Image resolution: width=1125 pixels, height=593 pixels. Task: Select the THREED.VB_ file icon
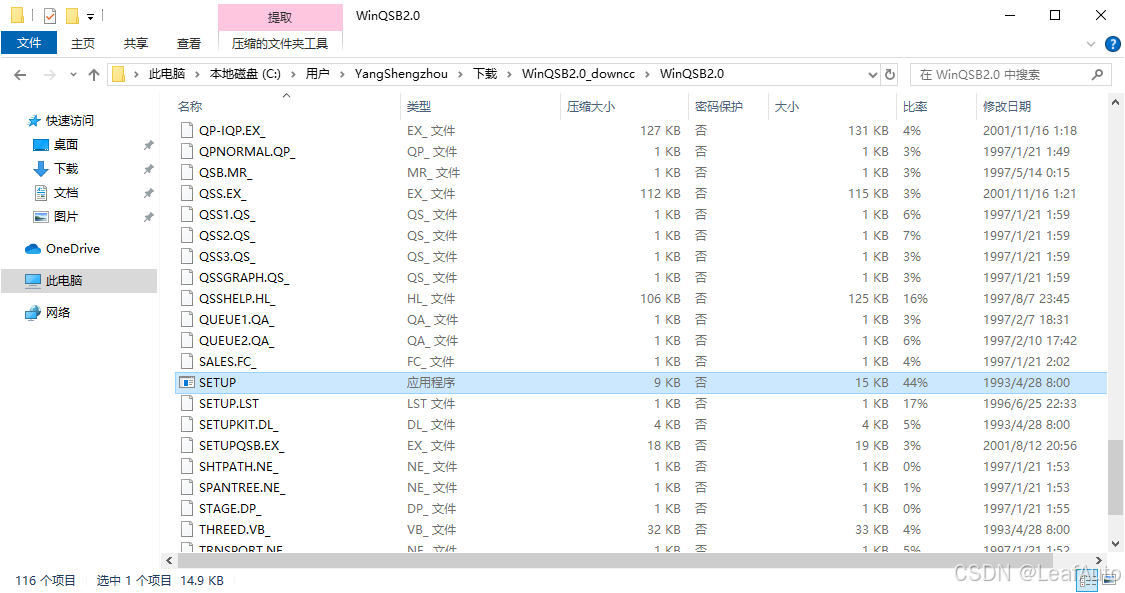click(x=187, y=529)
